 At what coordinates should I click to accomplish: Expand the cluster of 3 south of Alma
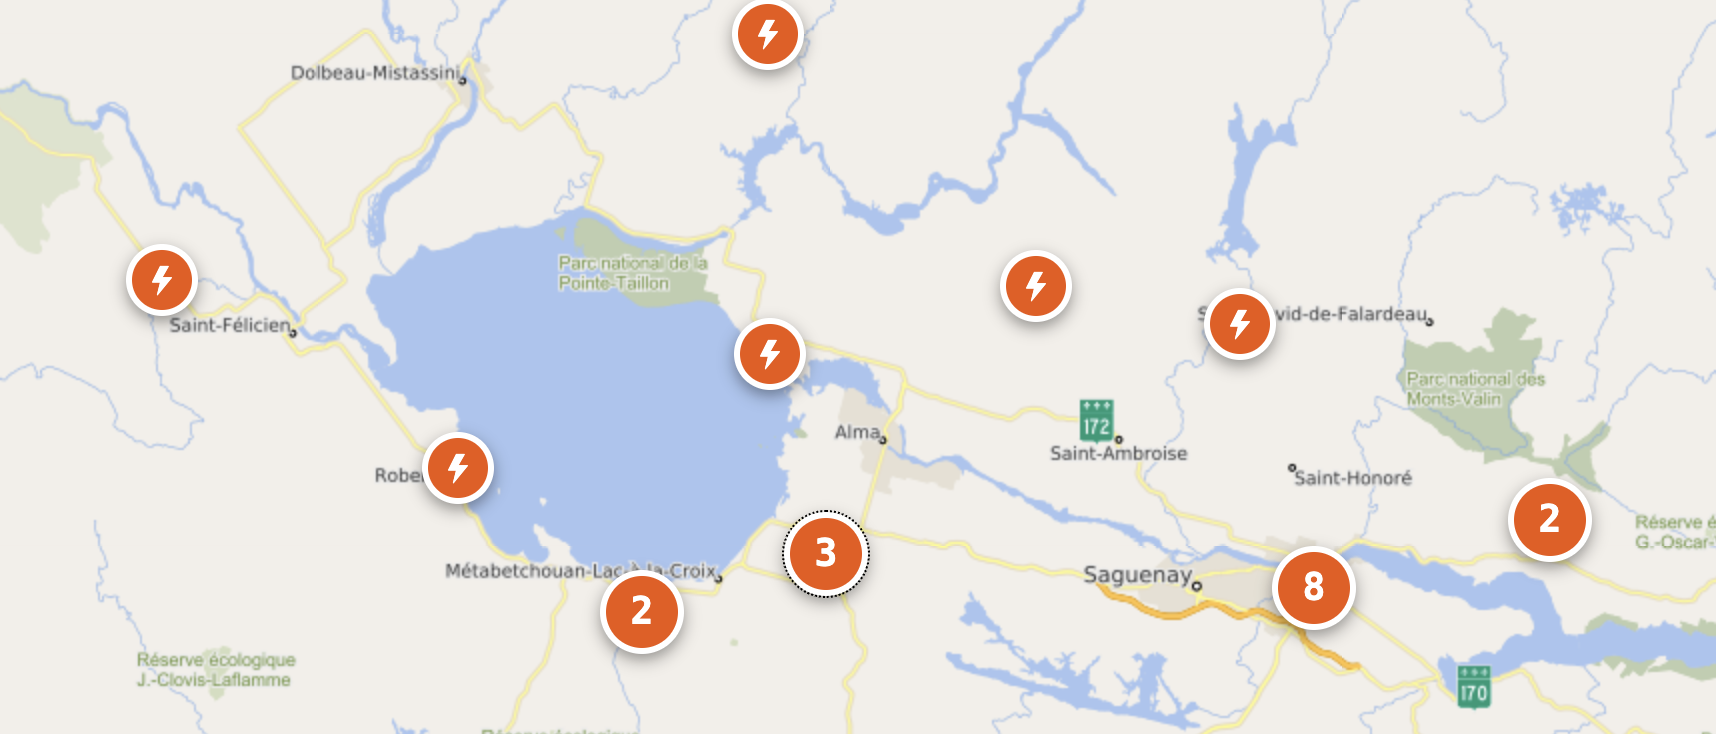(825, 553)
